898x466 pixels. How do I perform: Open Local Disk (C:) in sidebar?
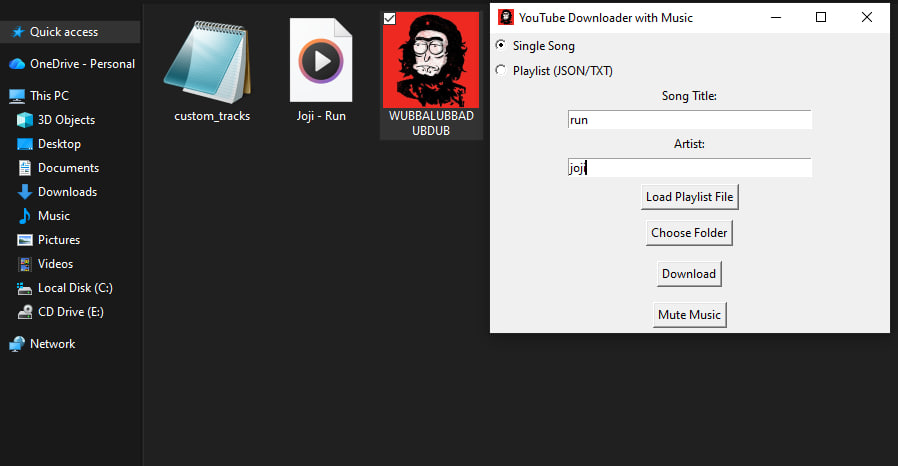(x=75, y=288)
